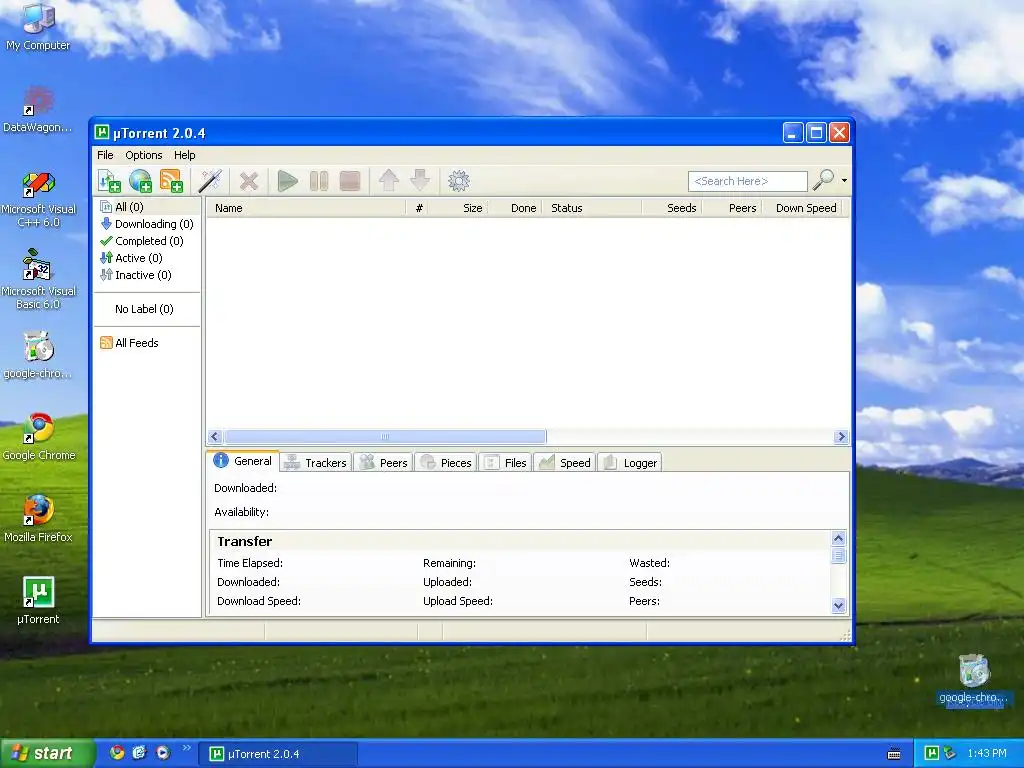Screen dimensions: 1024x768
Task: Click the µTorrent system tray icon
Action: coord(932,753)
